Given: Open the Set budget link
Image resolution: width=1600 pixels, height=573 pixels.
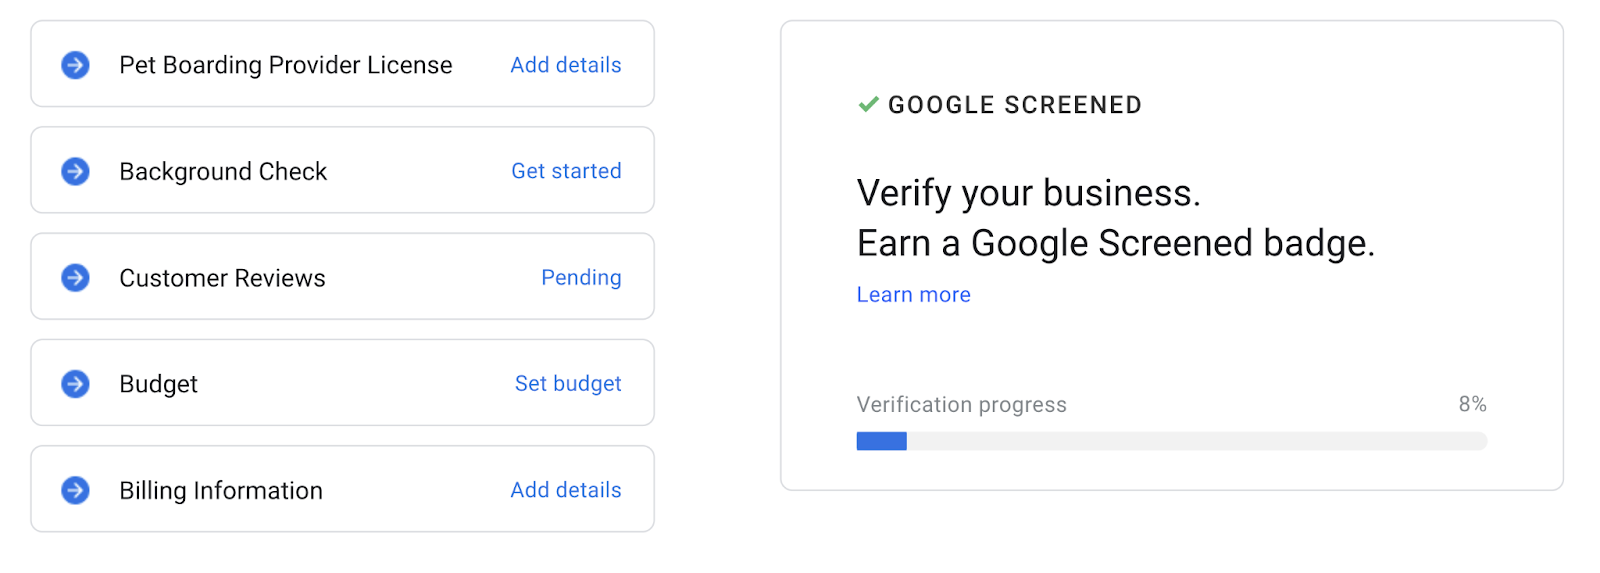Looking at the screenshot, I should click(x=568, y=384).
